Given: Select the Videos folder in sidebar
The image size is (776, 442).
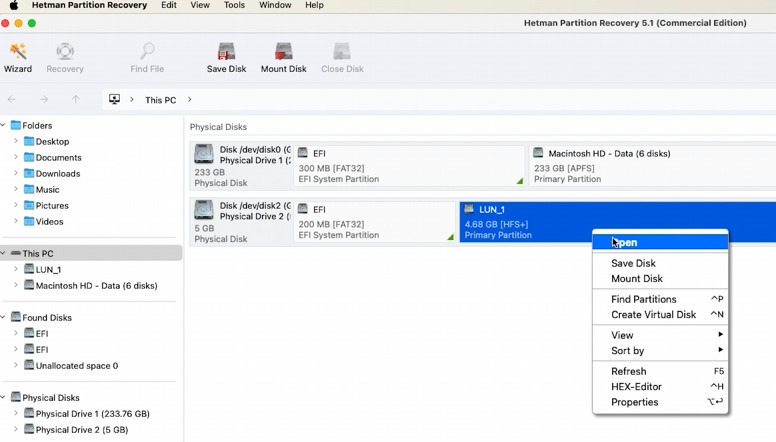Looking at the screenshot, I should pos(49,221).
